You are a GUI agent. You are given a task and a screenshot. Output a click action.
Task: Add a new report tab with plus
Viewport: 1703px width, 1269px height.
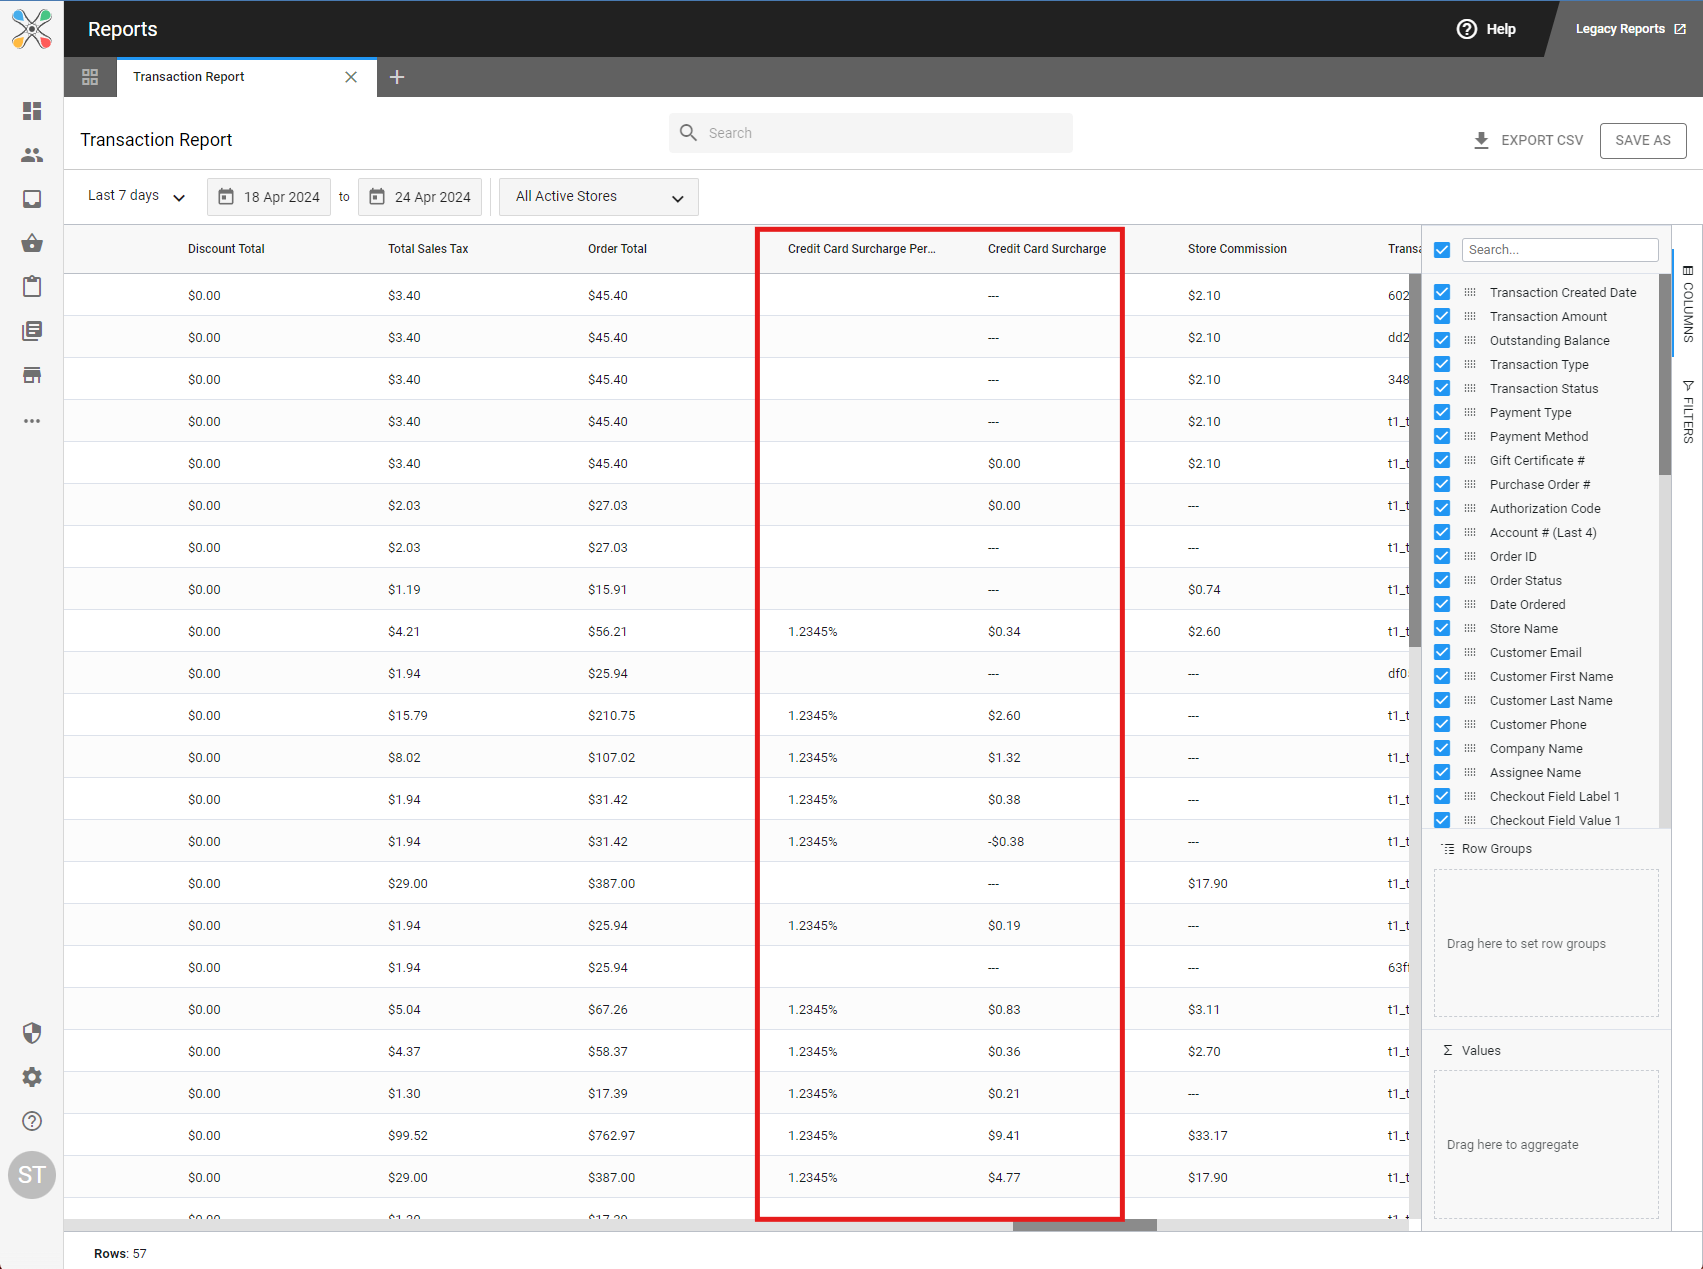pos(397,77)
